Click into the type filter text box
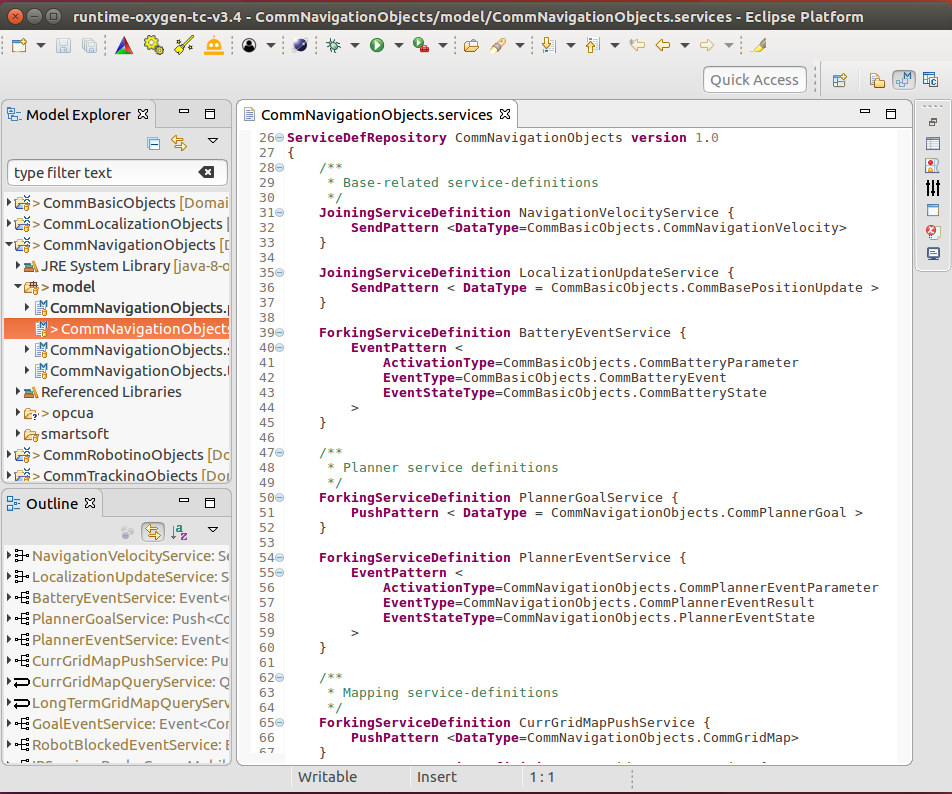This screenshot has height=794, width=952. (x=100, y=173)
